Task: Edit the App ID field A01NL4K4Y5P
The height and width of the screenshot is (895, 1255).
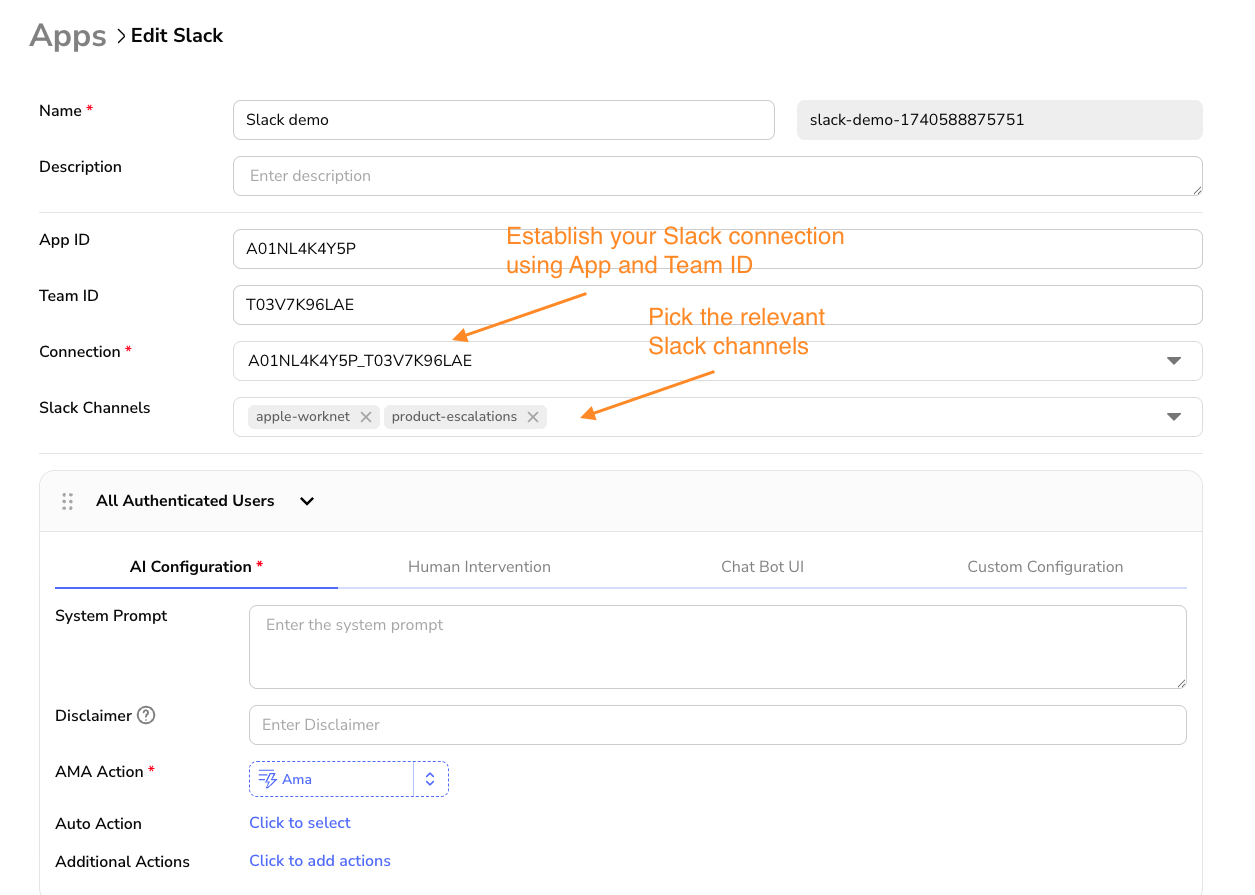Action: pos(718,249)
